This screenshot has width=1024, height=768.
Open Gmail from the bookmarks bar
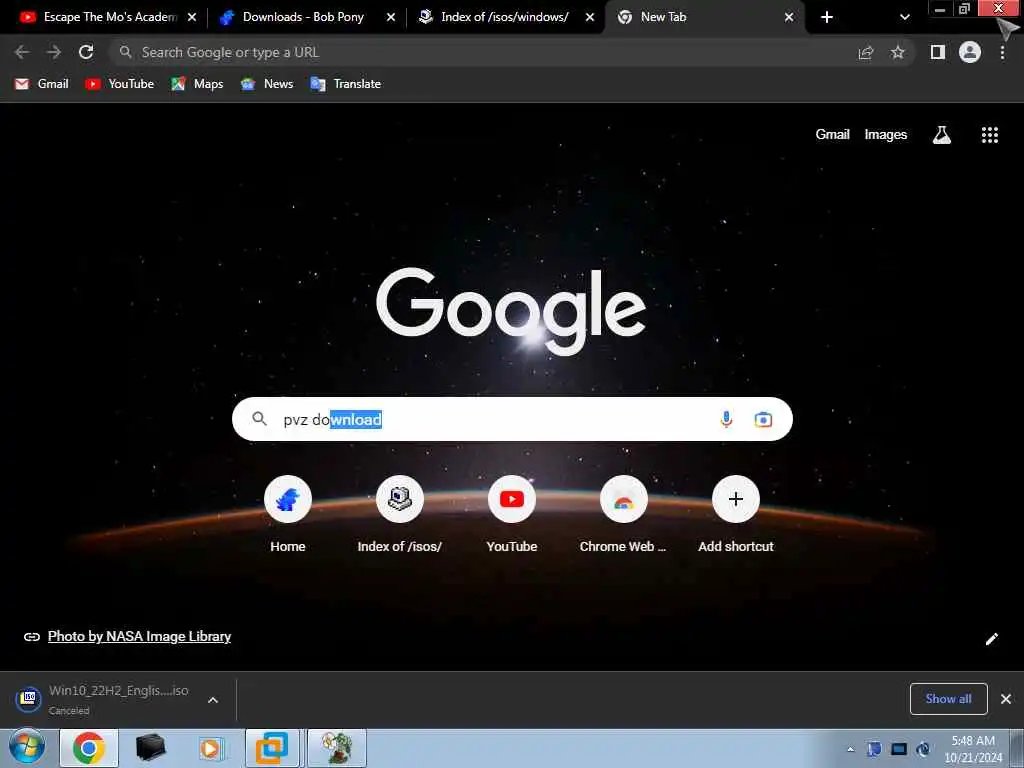pos(42,84)
